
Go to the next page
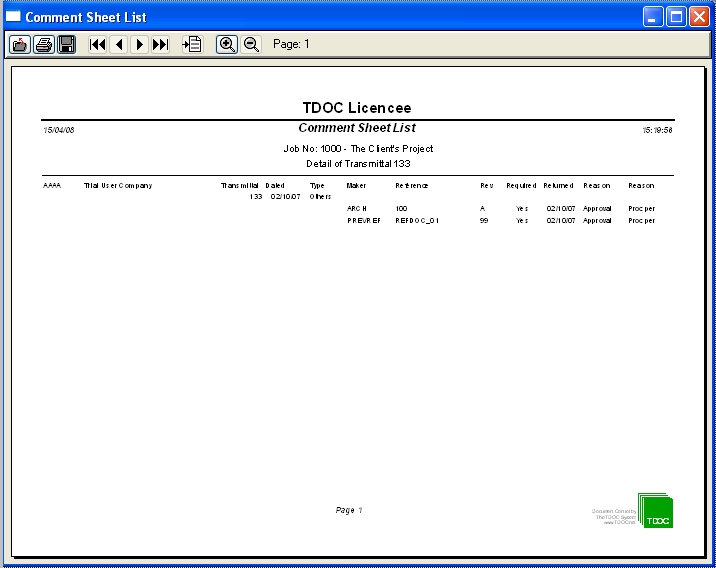(x=140, y=44)
